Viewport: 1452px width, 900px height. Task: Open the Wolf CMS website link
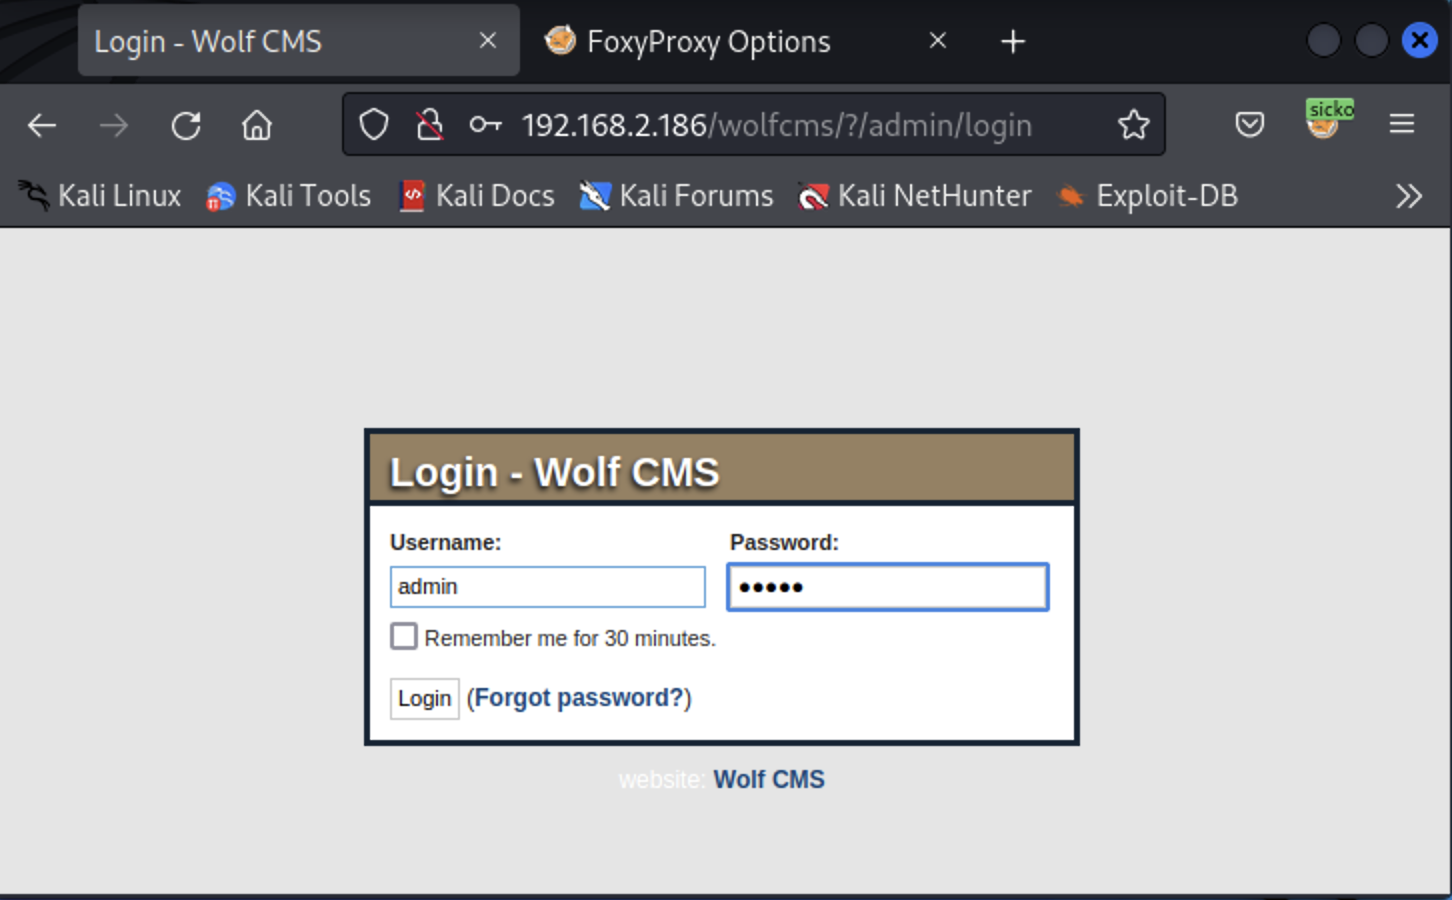(768, 780)
